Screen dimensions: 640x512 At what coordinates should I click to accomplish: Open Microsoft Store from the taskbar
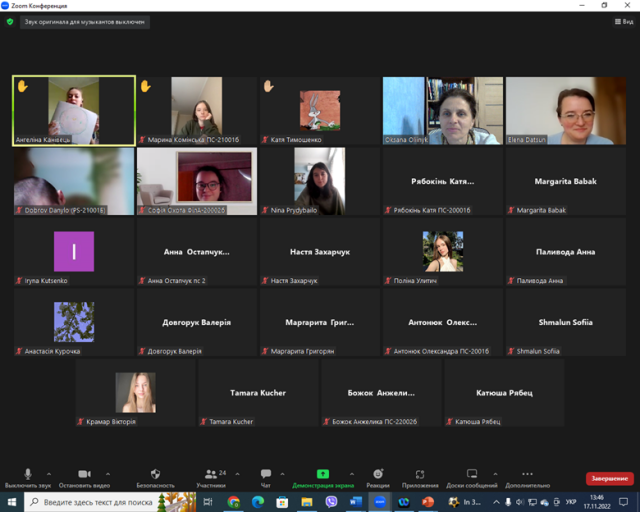point(282,502)
